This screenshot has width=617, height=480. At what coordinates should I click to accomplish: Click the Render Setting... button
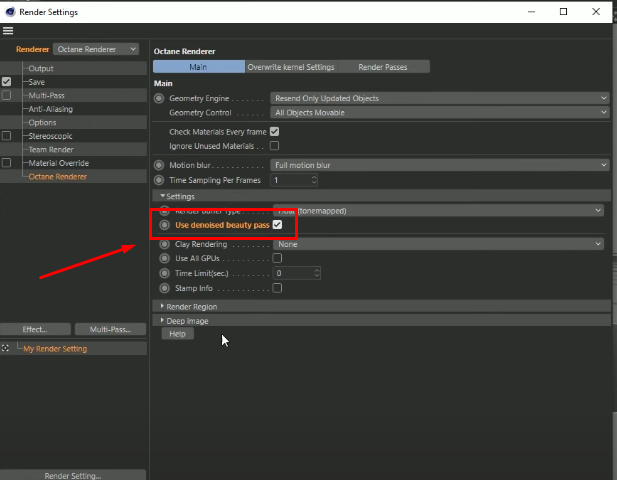click(x=73, y=475)
